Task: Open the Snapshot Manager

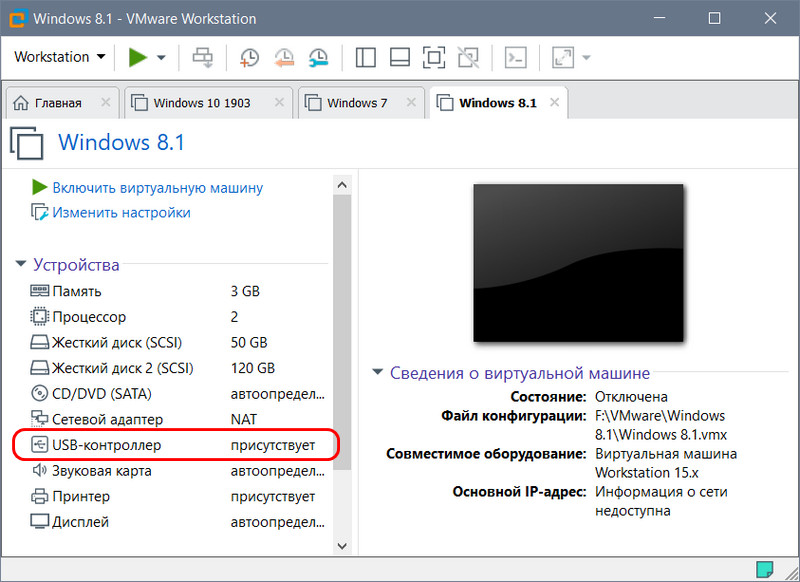Action: click(318, 57)
